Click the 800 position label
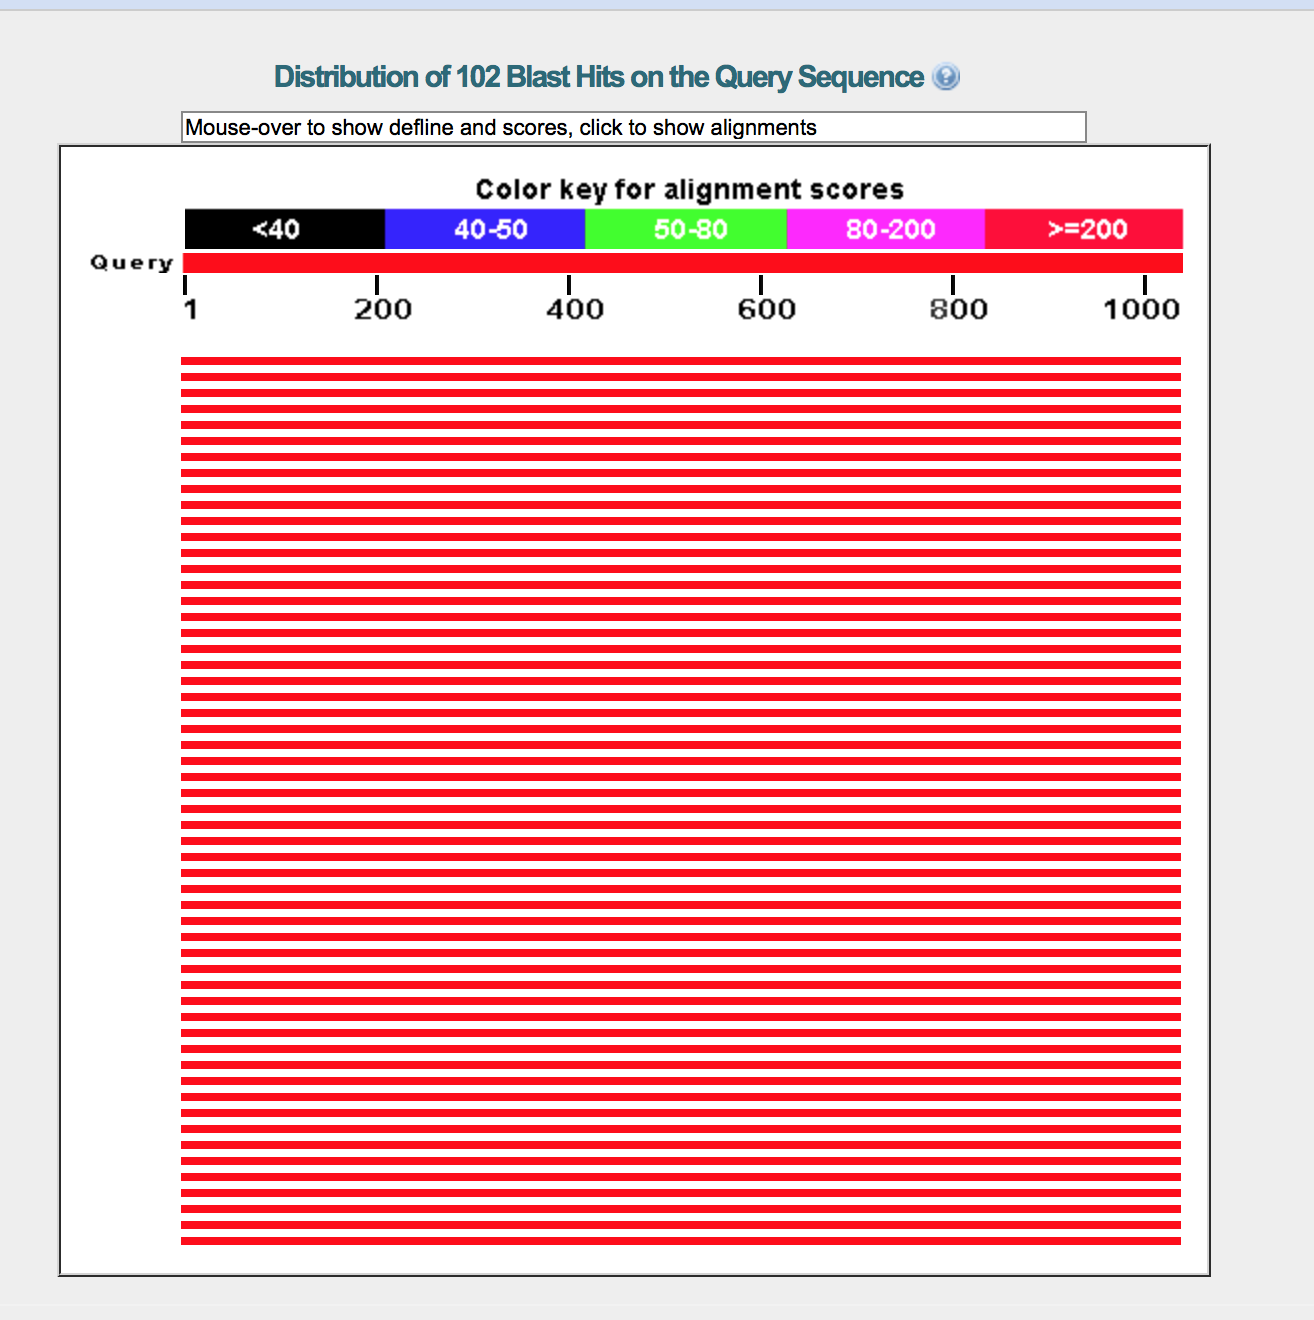1314x1320 pixels. [x=958, y=309]
